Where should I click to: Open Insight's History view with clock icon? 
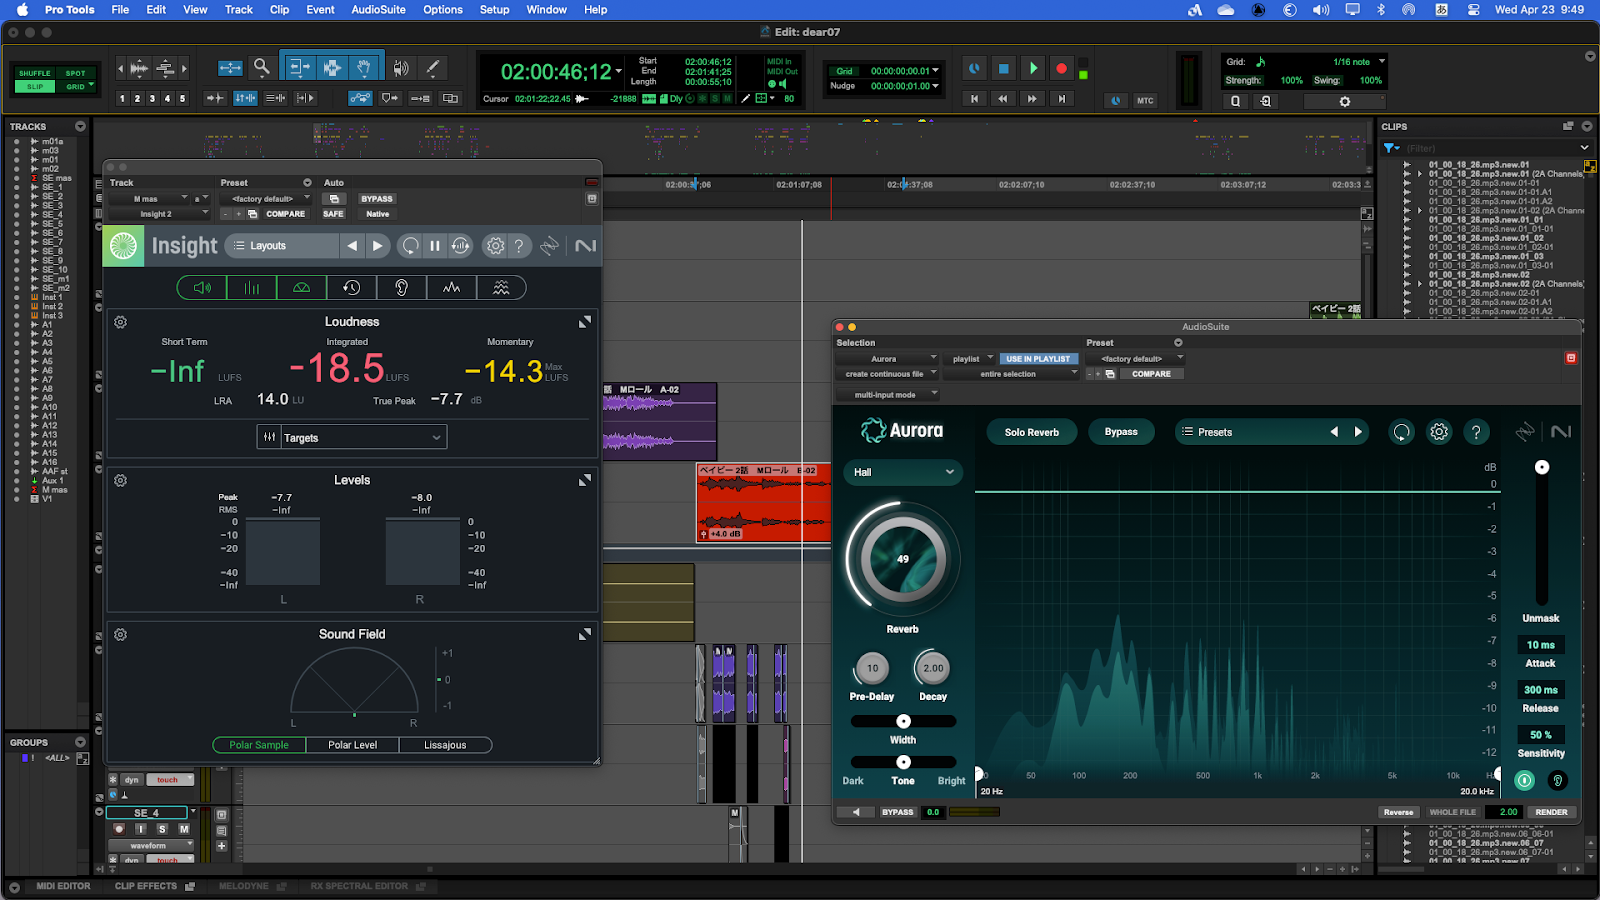(351, 287)
